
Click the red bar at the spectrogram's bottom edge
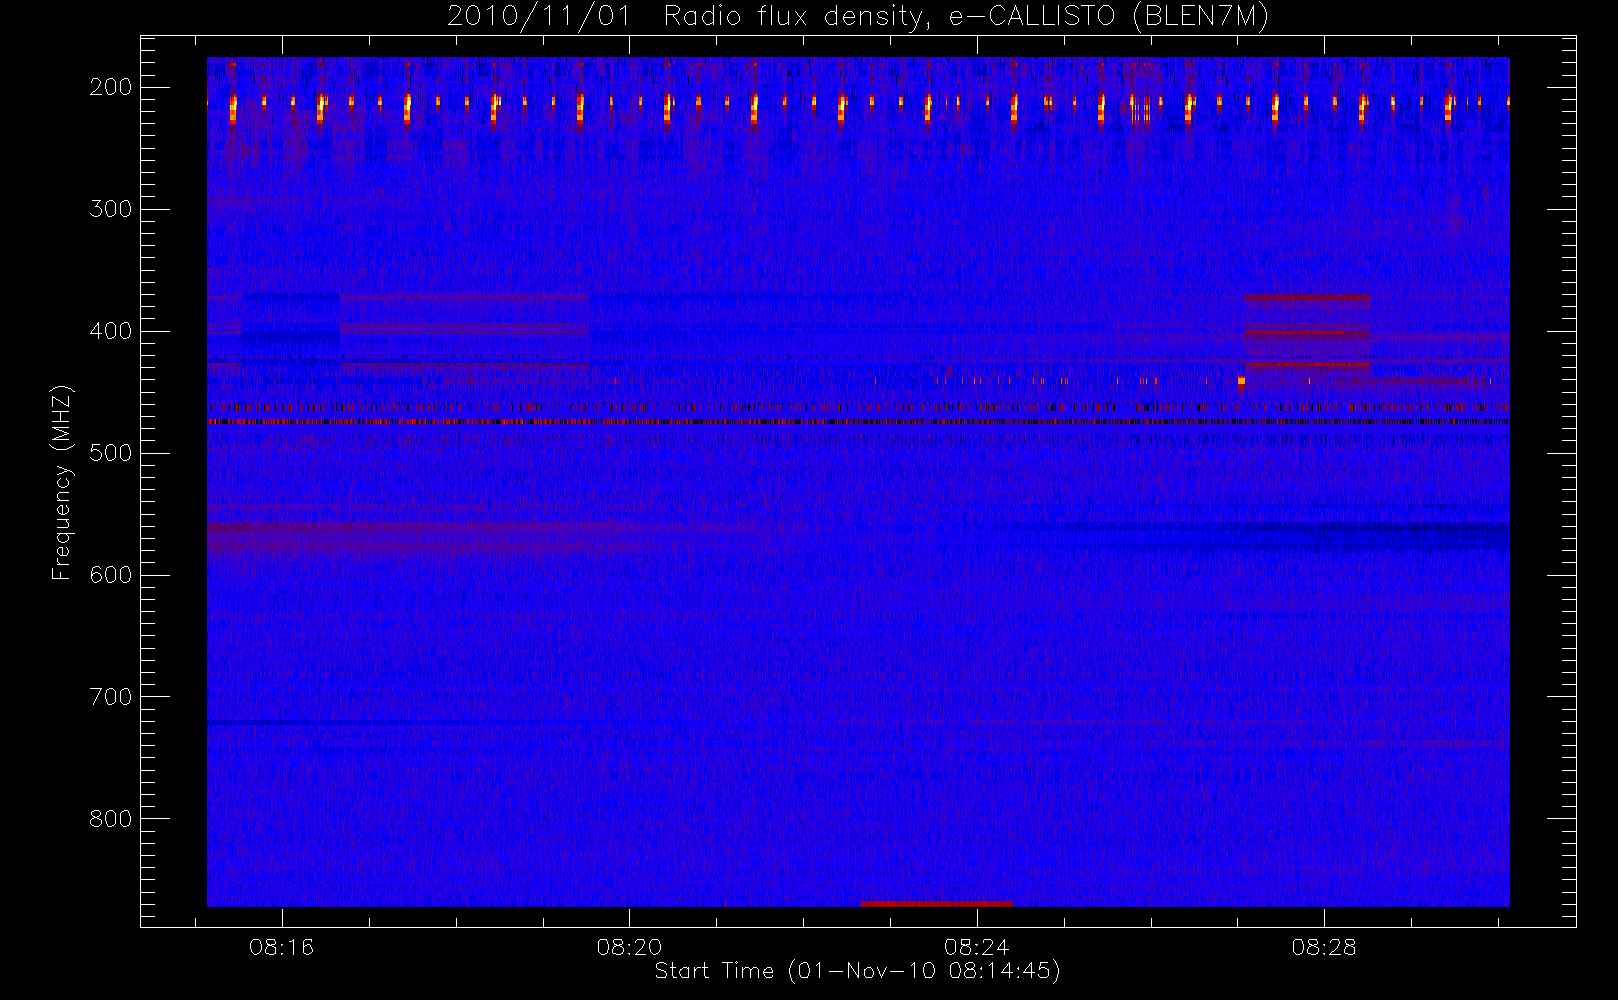coord(937,904)
